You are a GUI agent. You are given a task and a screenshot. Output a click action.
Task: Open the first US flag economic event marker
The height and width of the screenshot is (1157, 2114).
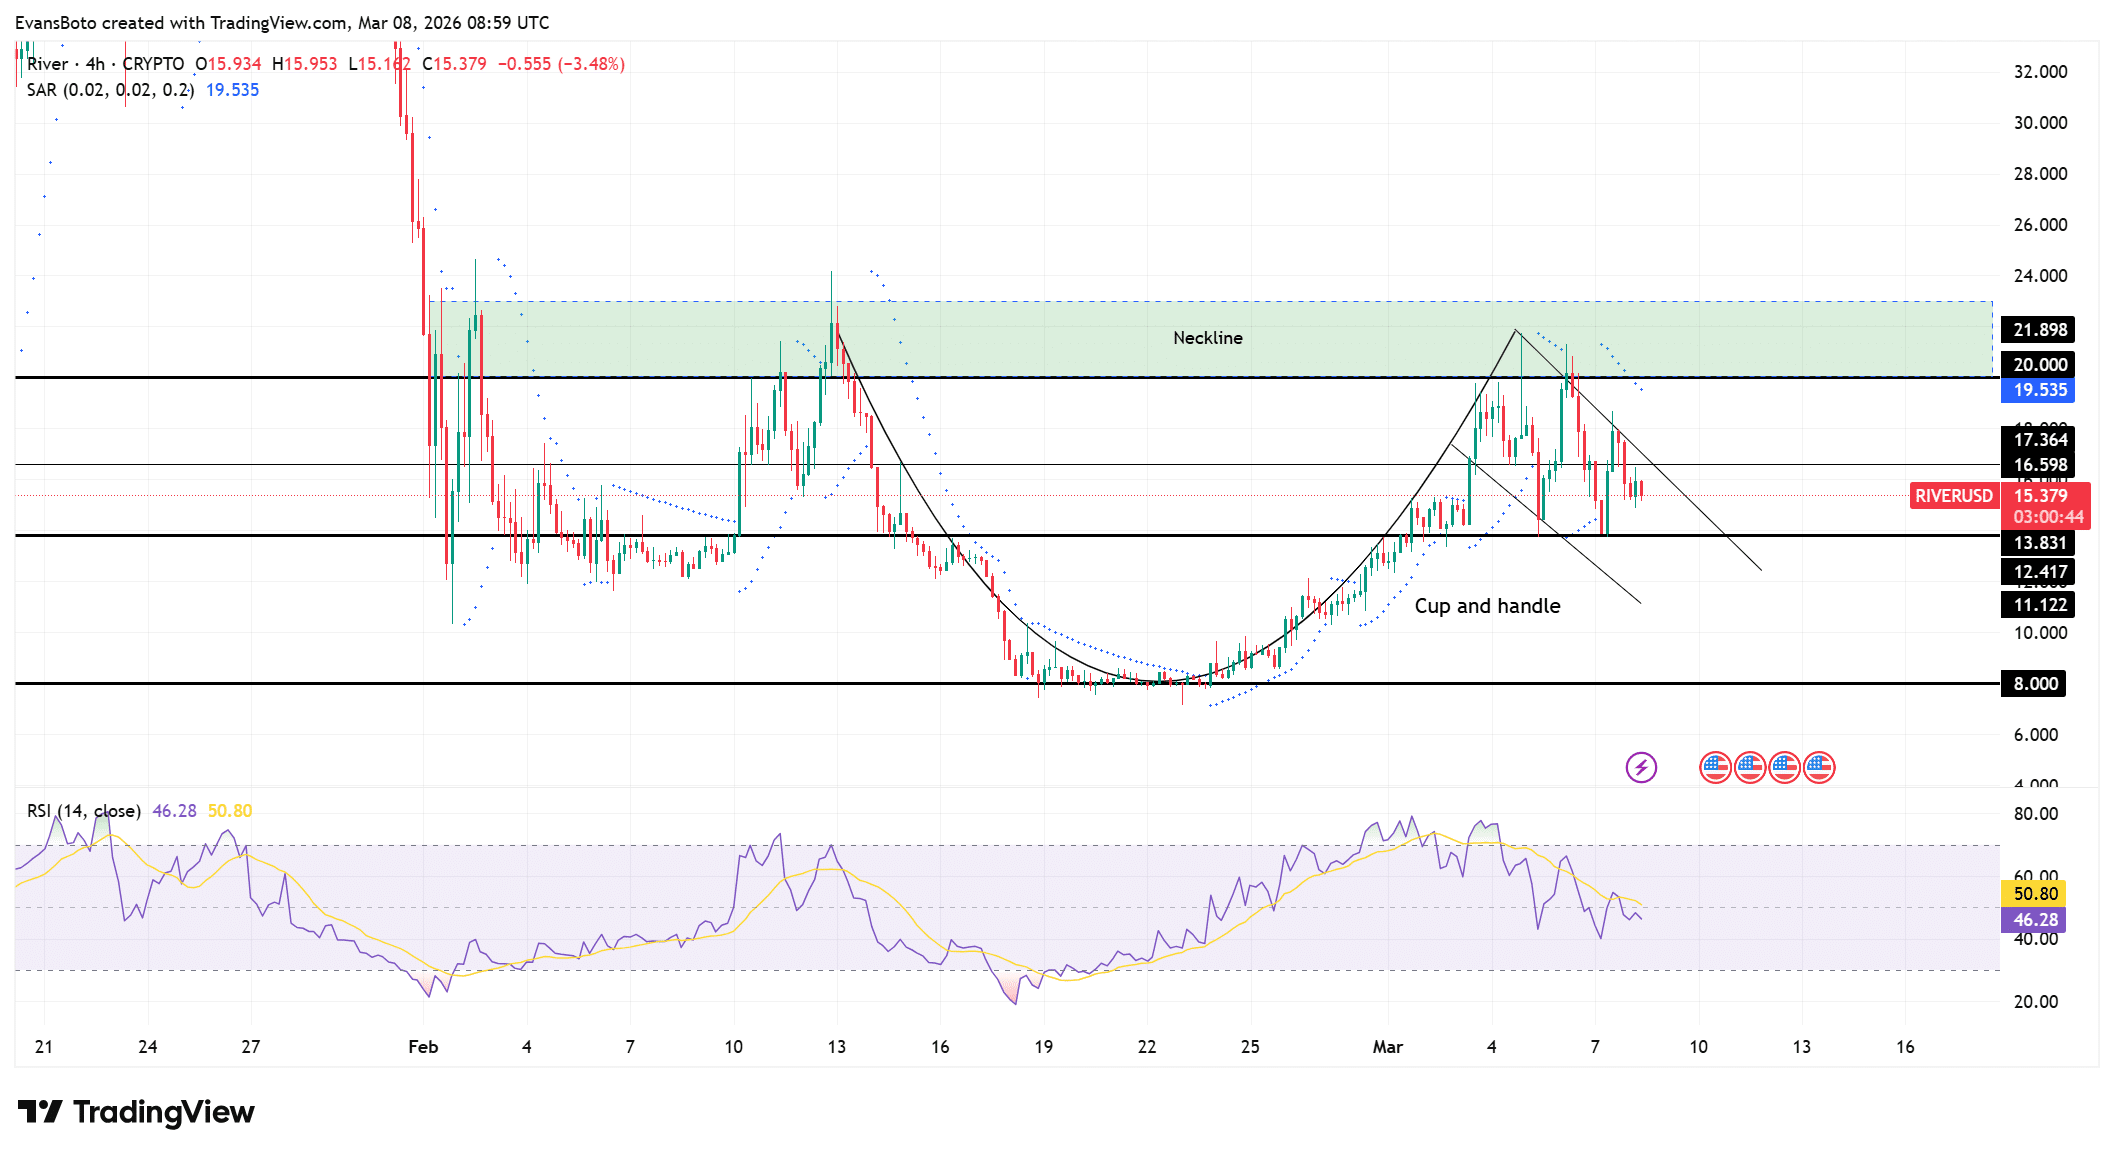[1717, 768]
